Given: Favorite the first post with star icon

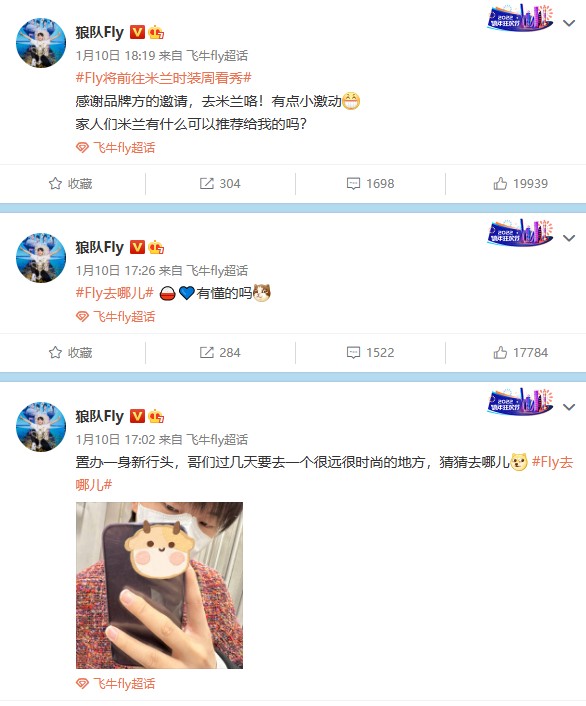Looking at the screenshot, I should point(70,184).
